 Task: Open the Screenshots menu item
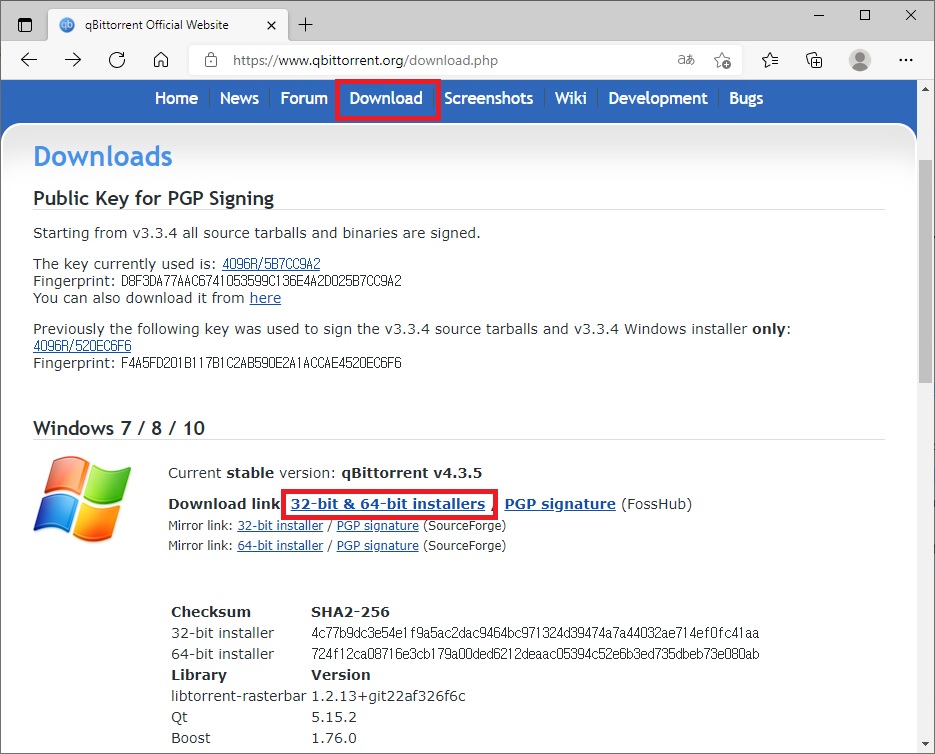(488, 98)
